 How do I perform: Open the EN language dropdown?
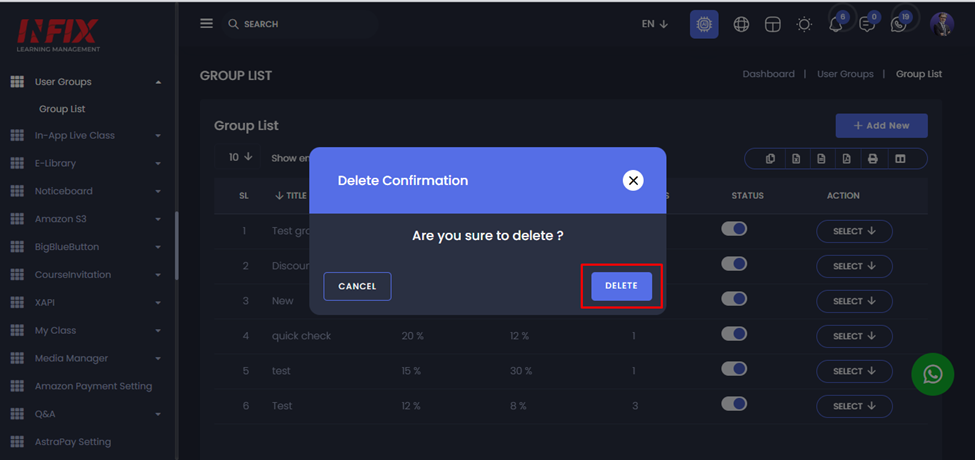(655, 24)
